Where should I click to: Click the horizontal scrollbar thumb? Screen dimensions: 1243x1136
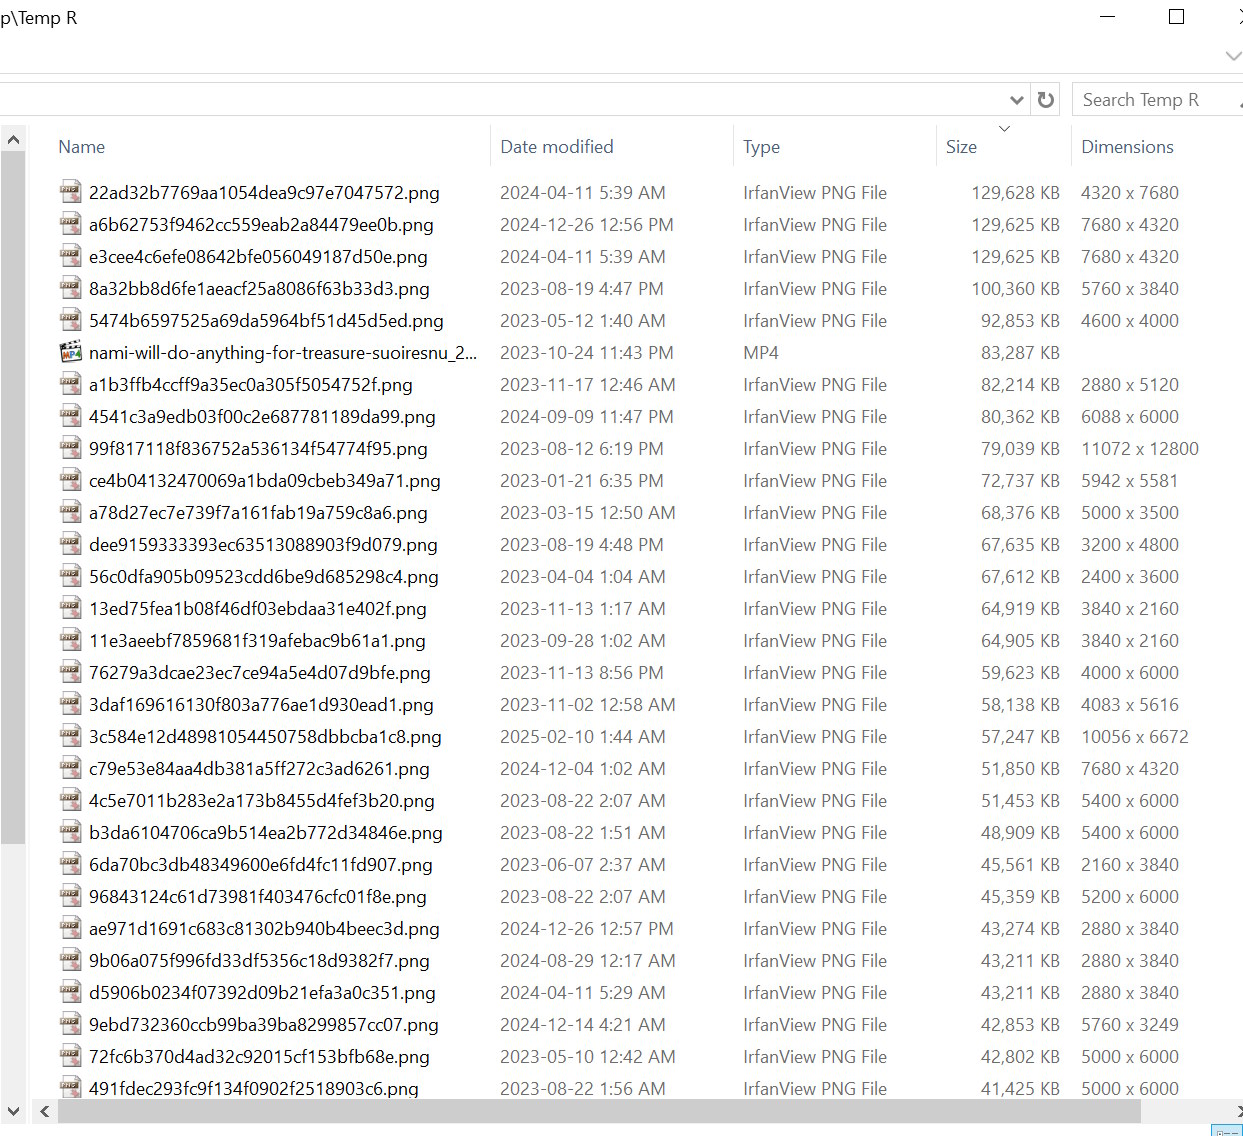(599, 1111)
